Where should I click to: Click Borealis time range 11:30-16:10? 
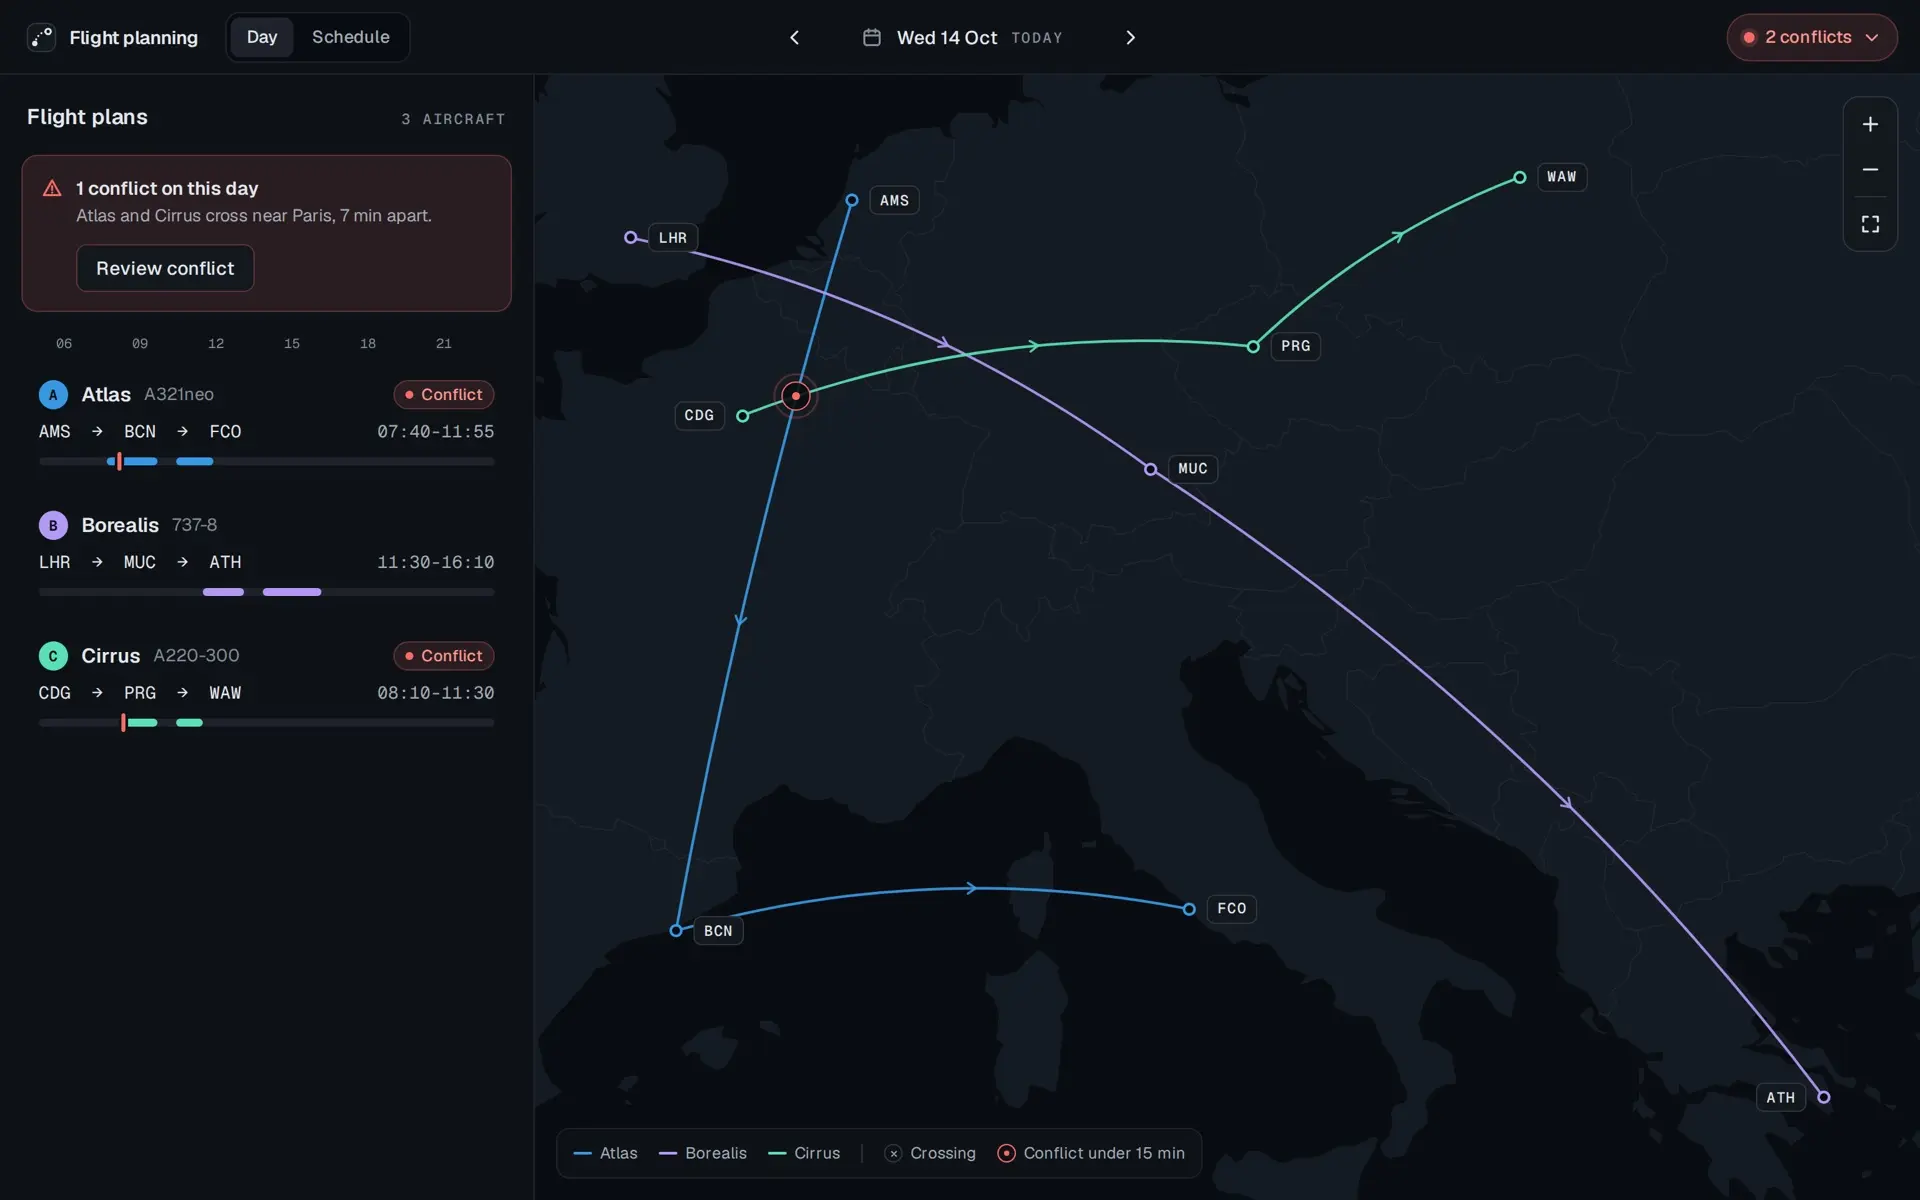point(435,562)
